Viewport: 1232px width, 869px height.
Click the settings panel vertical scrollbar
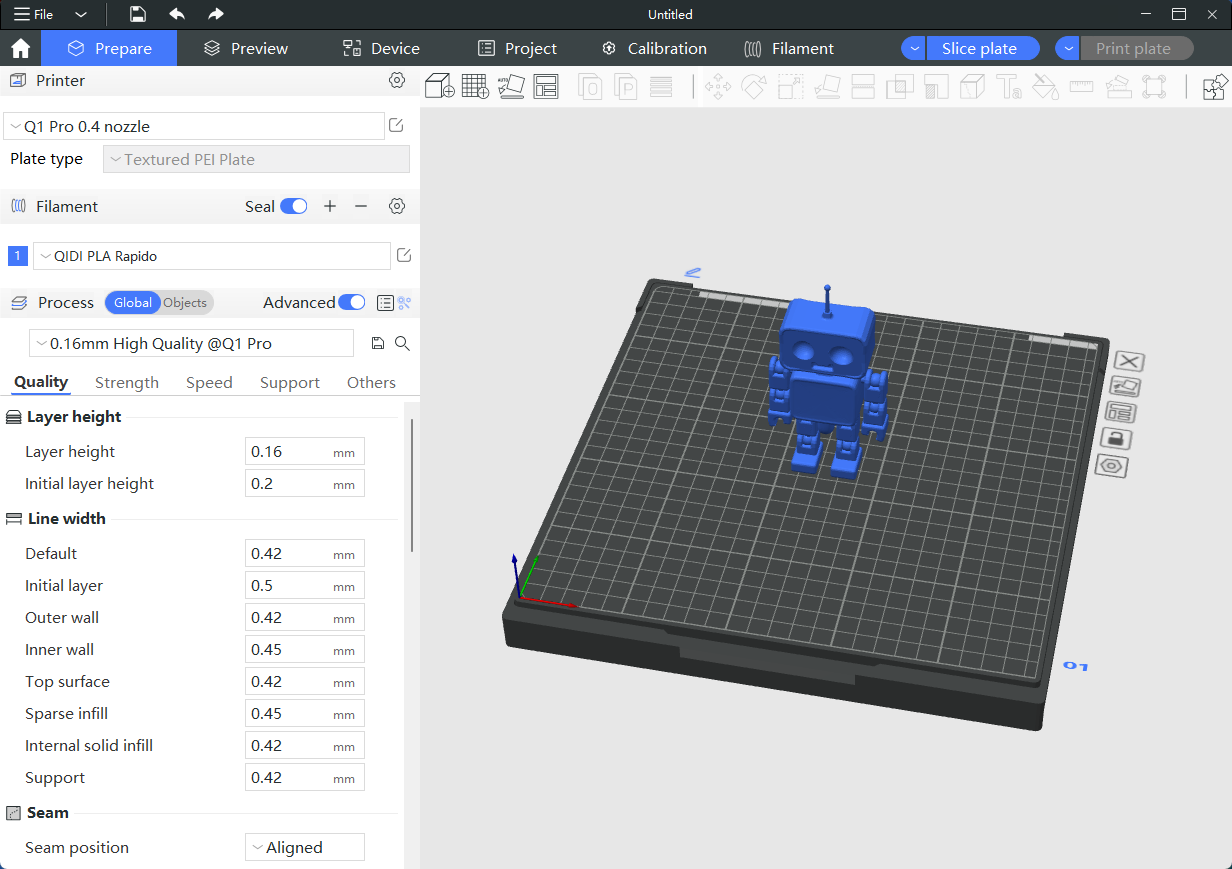click(x=411, y=484)
